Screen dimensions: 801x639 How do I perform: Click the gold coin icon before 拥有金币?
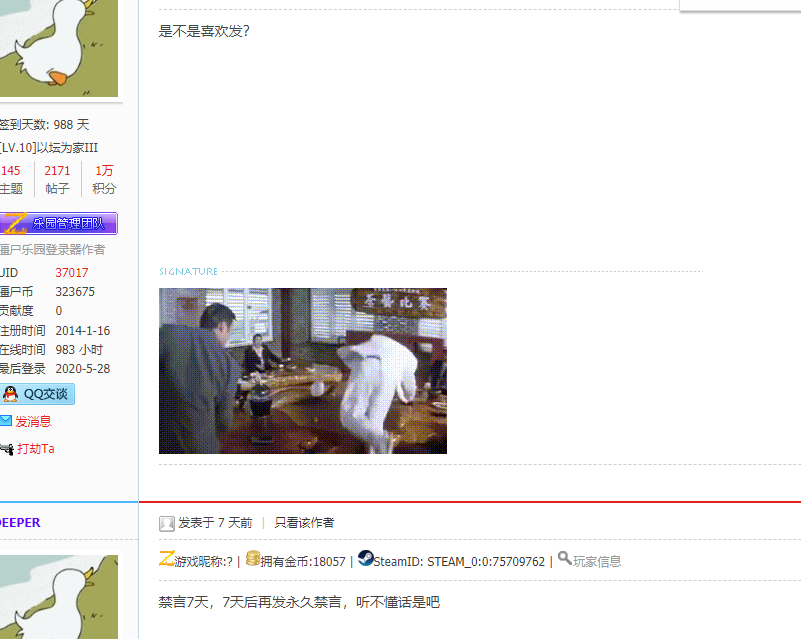point(253,560)
